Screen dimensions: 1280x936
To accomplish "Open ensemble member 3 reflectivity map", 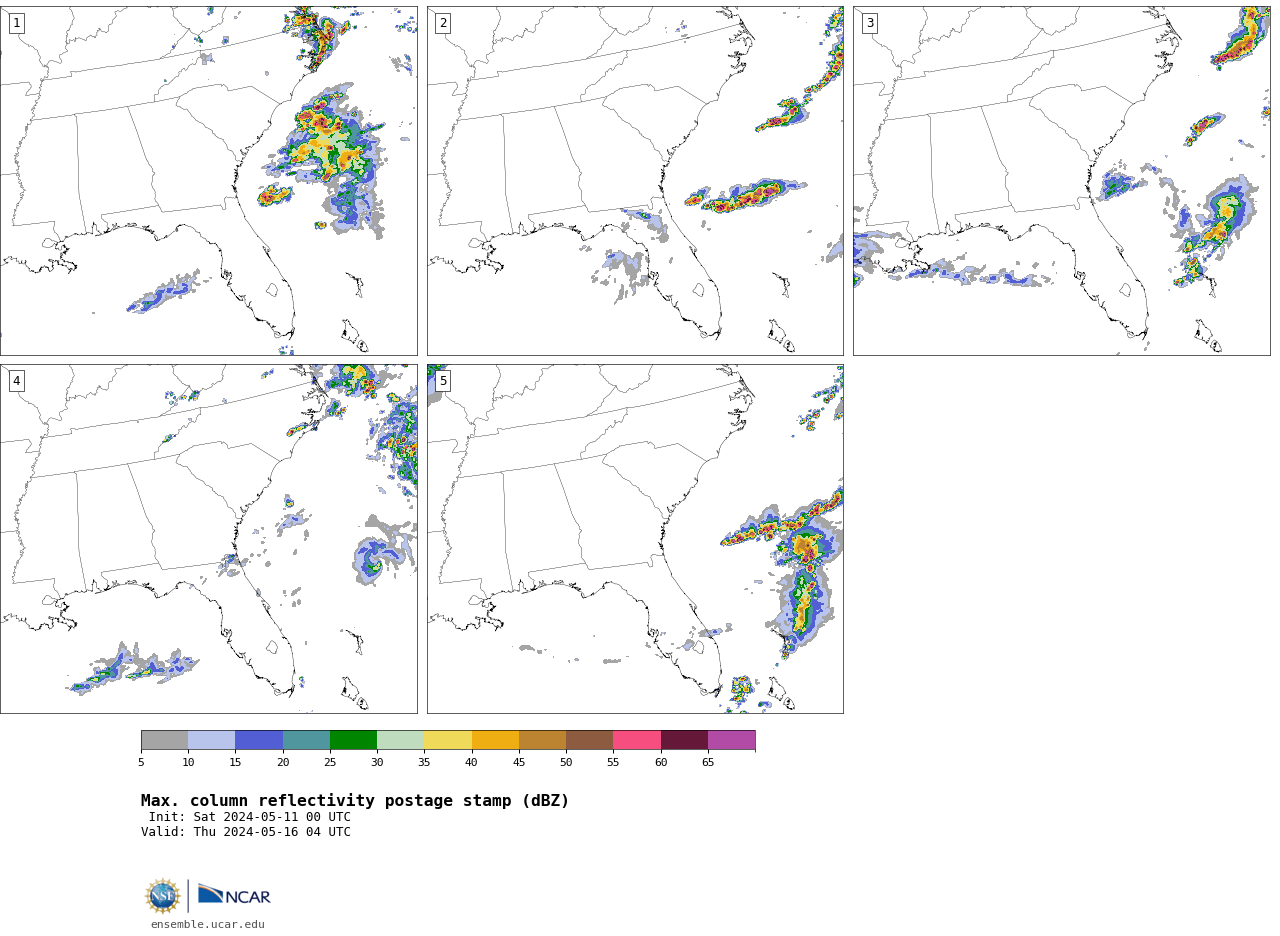I will pyautogui.click(x=1061, y=181).
